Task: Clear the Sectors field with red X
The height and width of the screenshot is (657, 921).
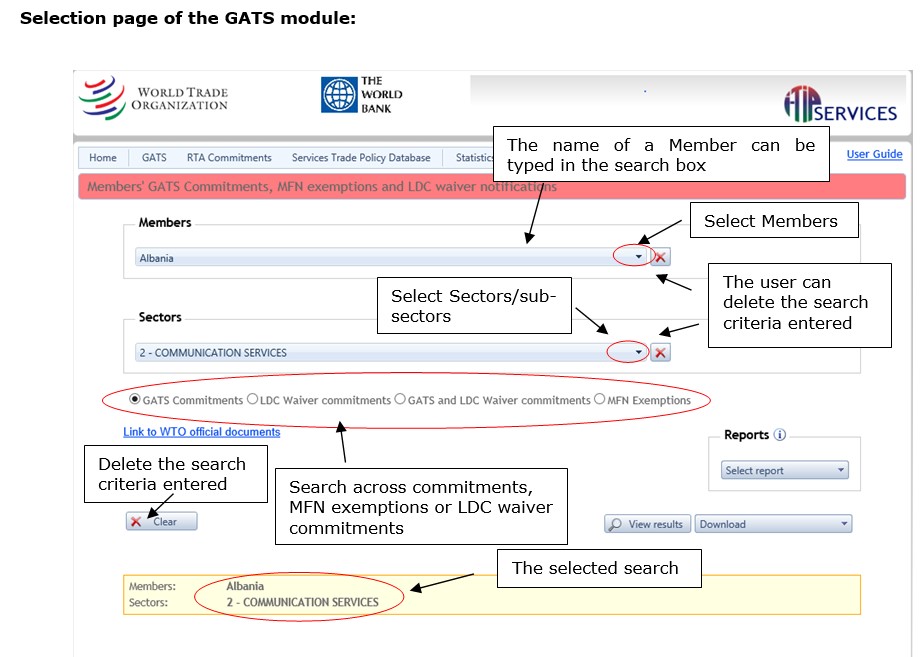Action: [x=660, y=353]
